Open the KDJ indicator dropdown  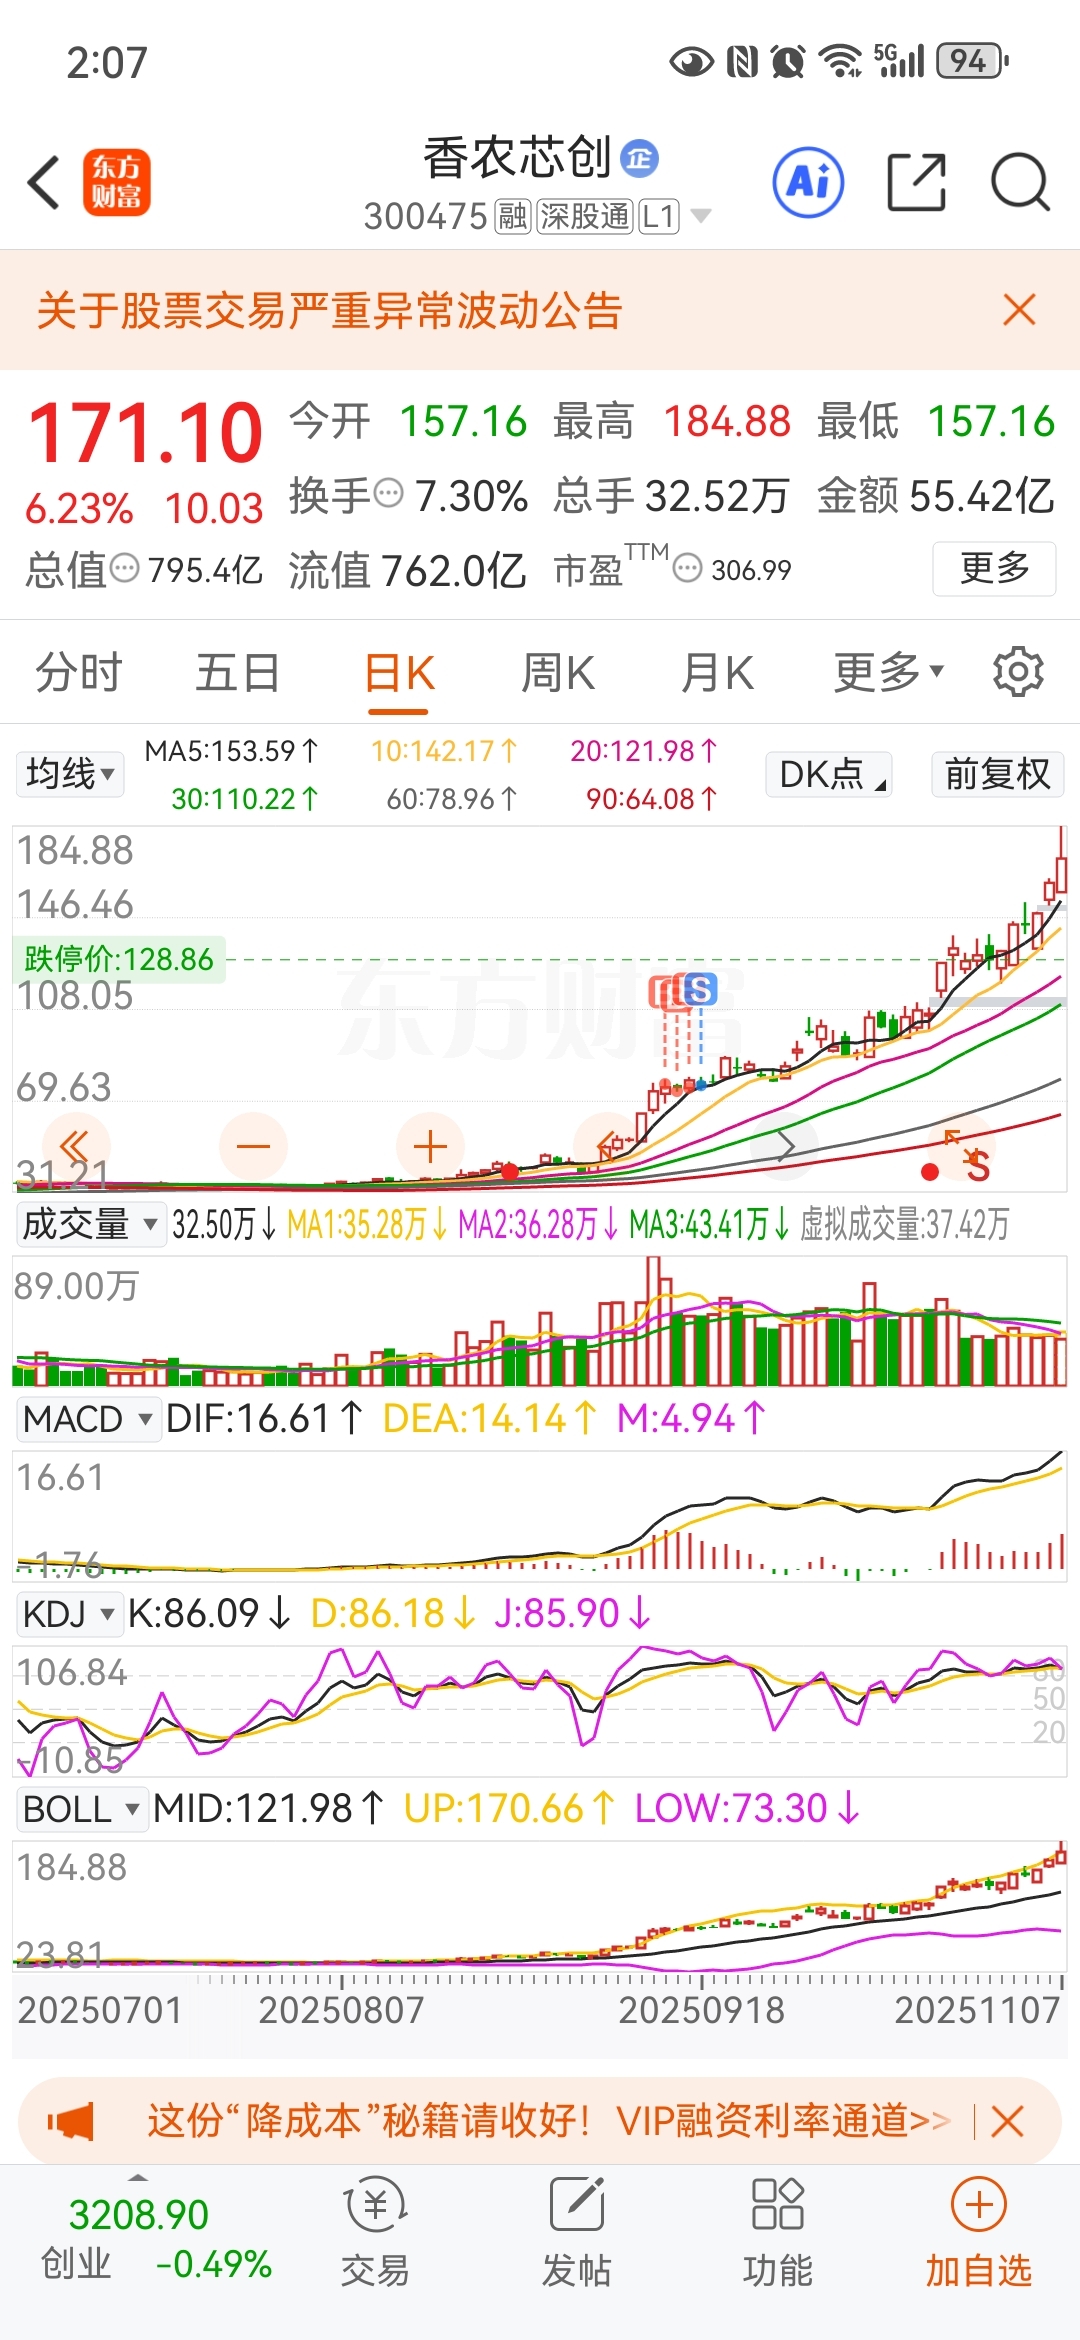[x=70, y=1614]
